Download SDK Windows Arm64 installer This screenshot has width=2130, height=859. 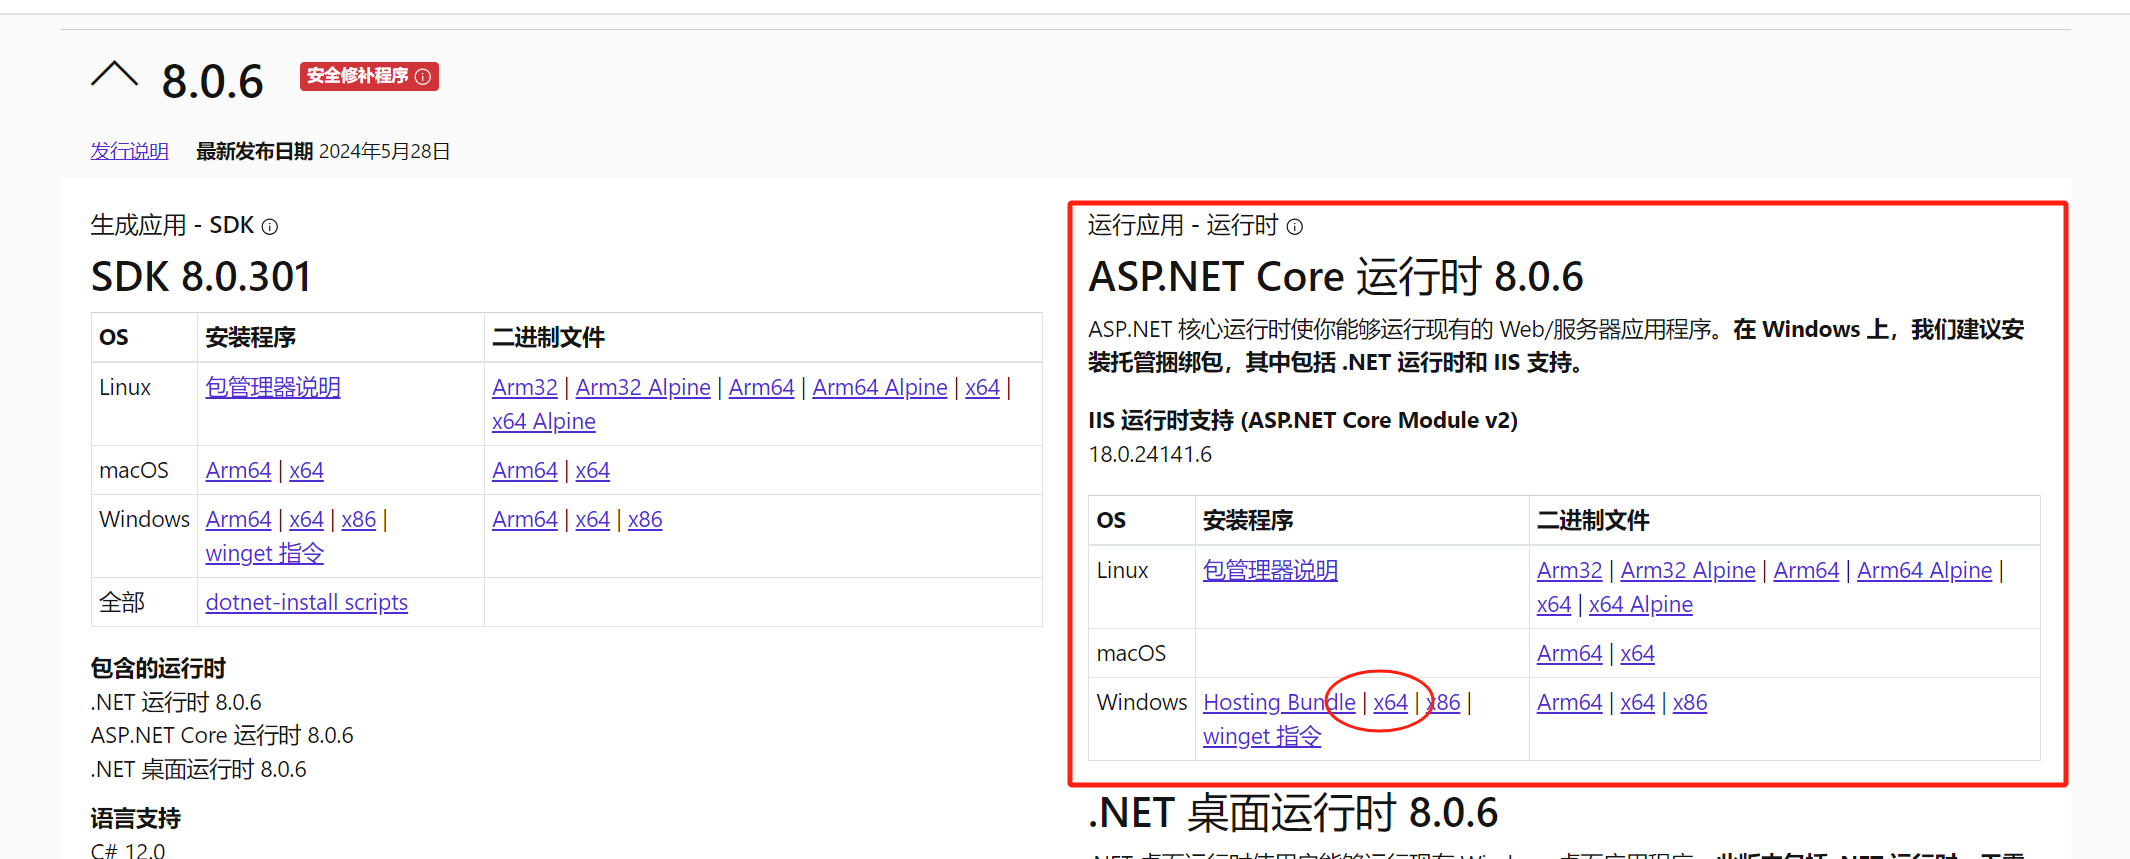[x=238, y=519]
